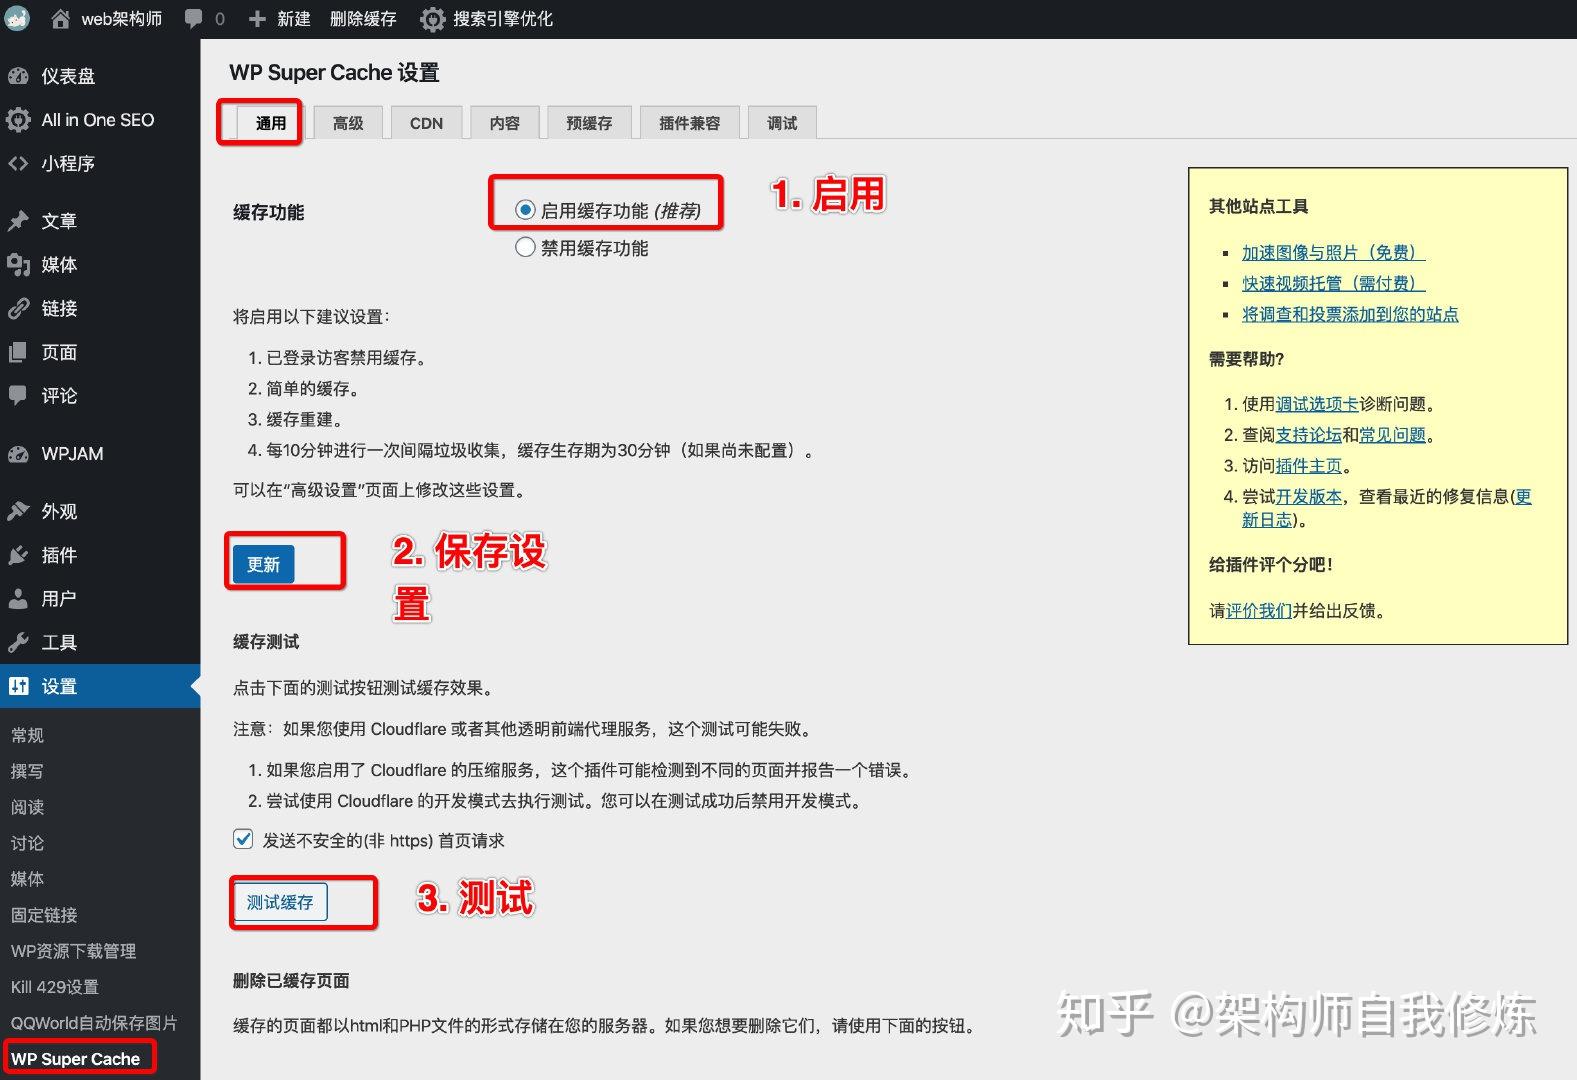Screen dimensions: 1577x1080
Task: Select 启用缓存功能 radio button
Action: (525, 210)
